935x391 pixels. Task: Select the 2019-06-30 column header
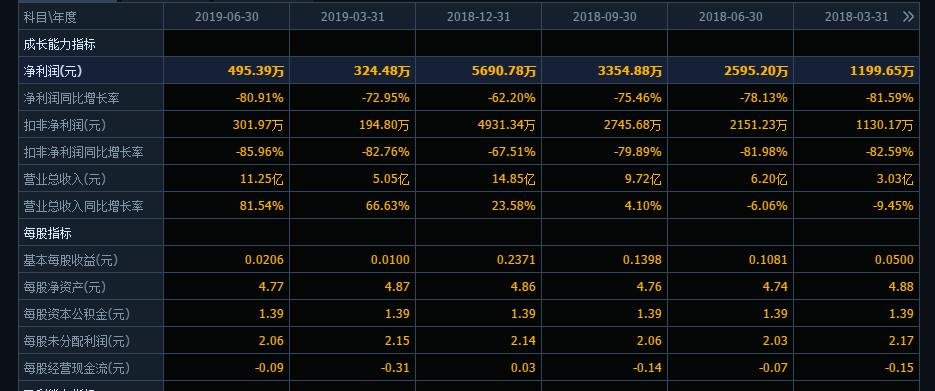[x=227, y=17]
